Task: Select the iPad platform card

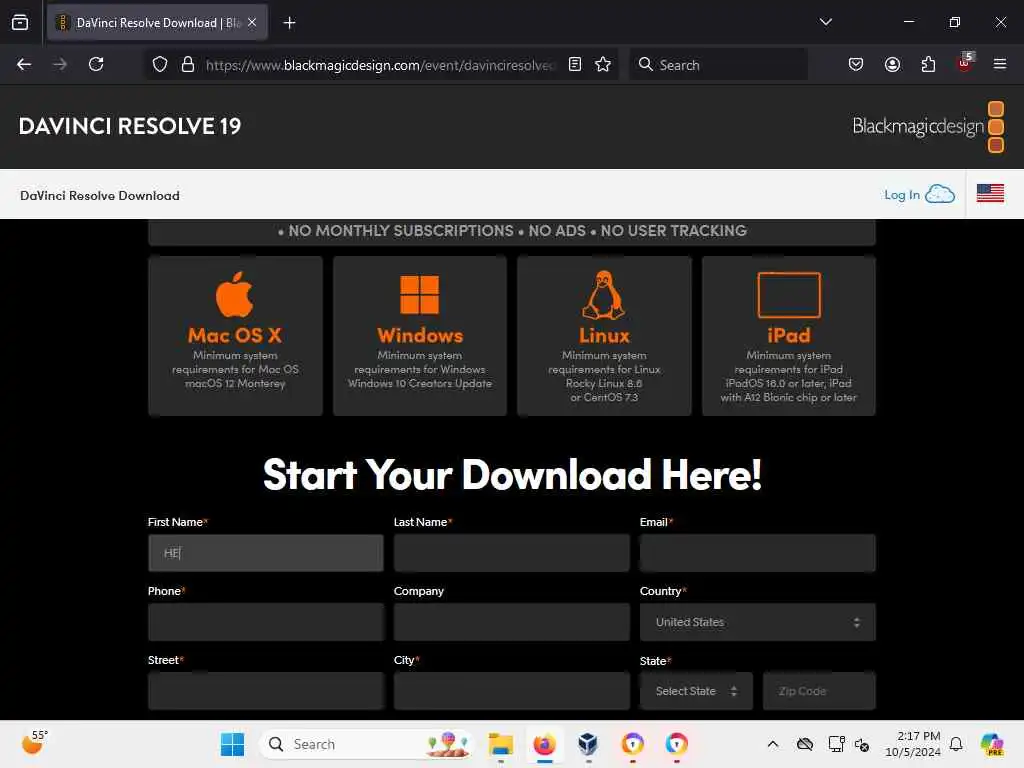Action: (x=788, y=336)
